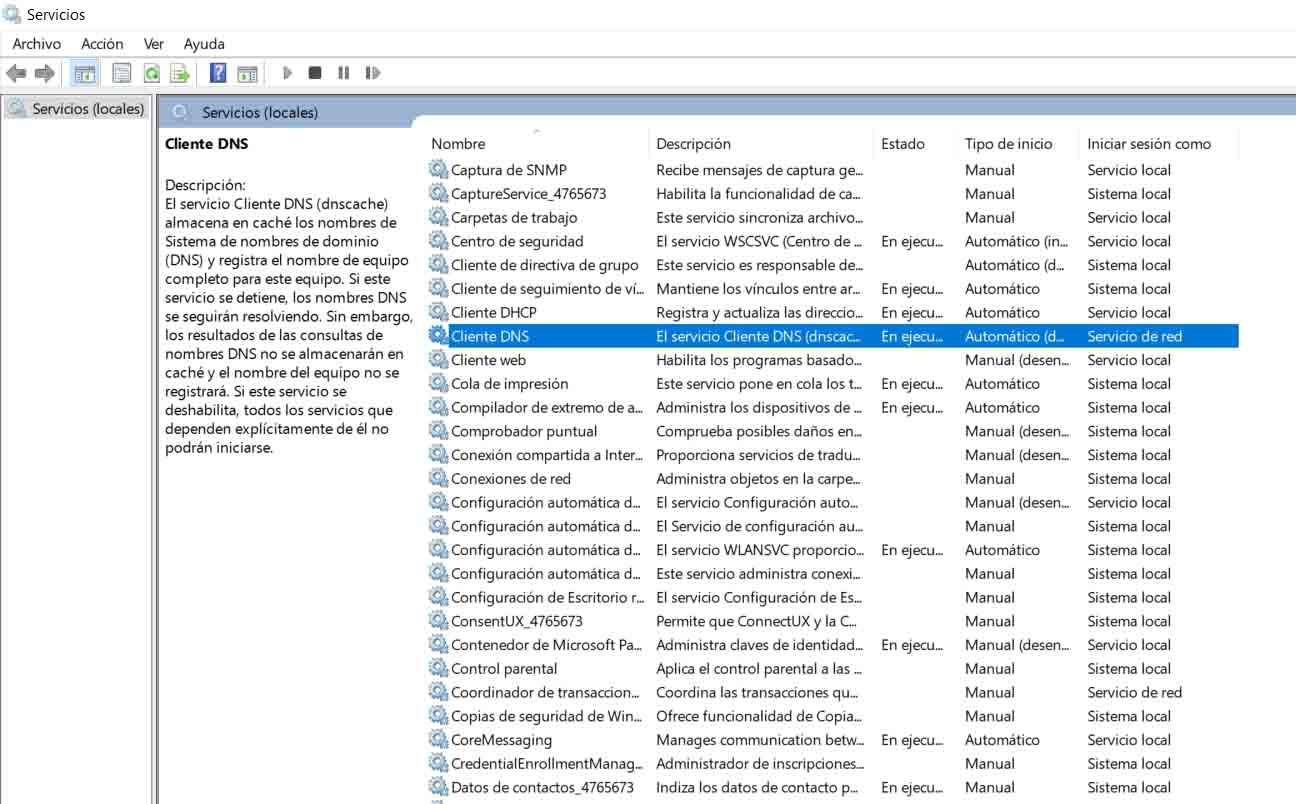Viewport: 1296px width, 804px height.
Task: Open the Ver menu
Action: 154,44
